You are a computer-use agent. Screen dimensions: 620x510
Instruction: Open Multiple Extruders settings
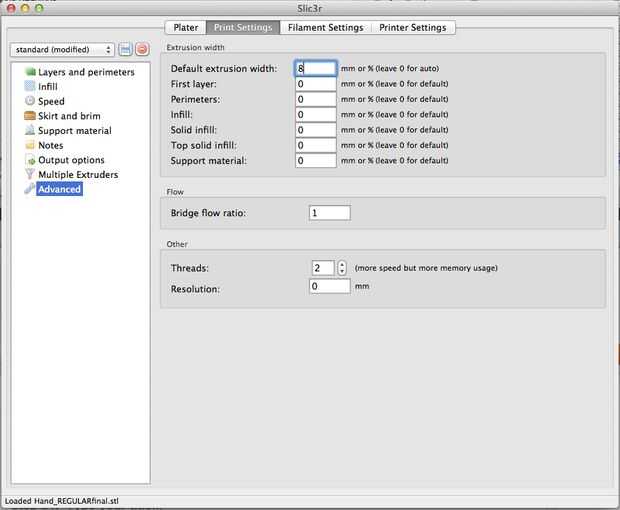(x=78, y=174)
